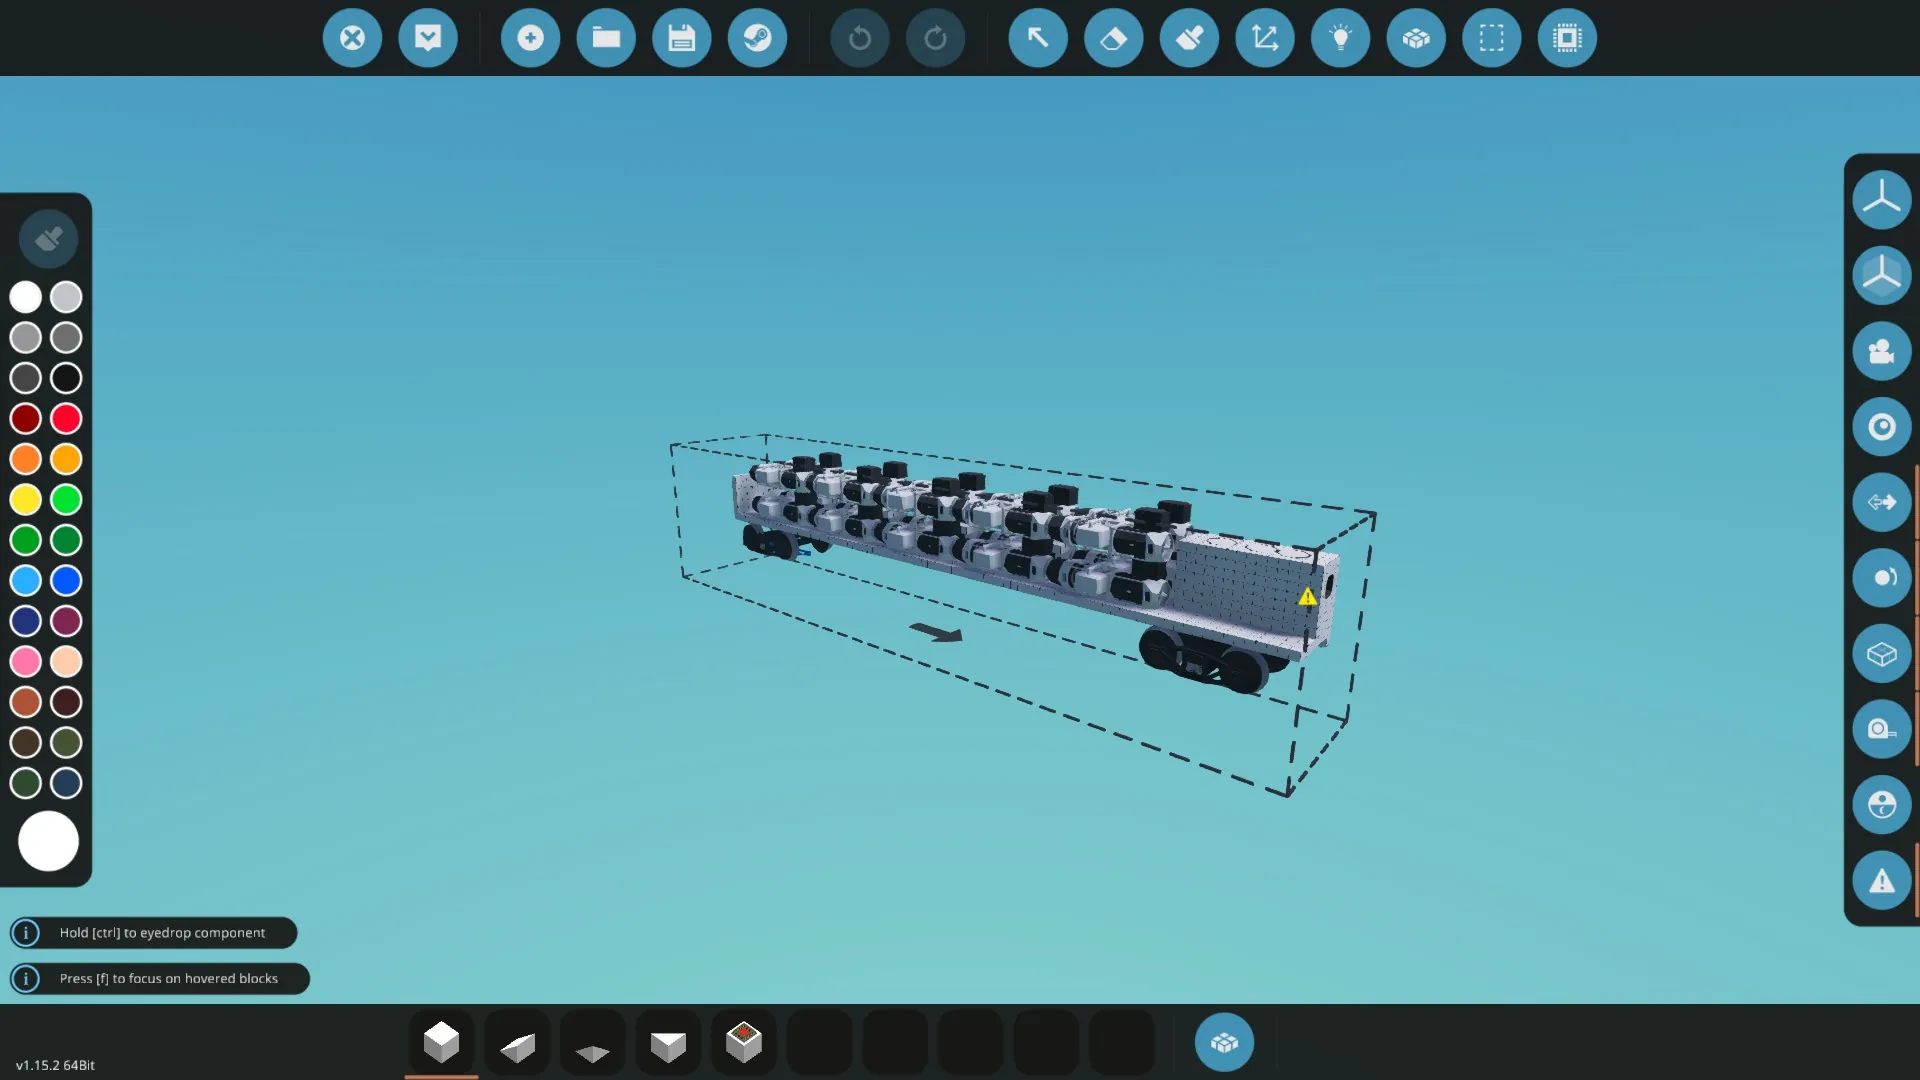This screenshot has height=1080, width=1920.
Task: Select the cube block hotbar slot
Action: point(441,1043)
